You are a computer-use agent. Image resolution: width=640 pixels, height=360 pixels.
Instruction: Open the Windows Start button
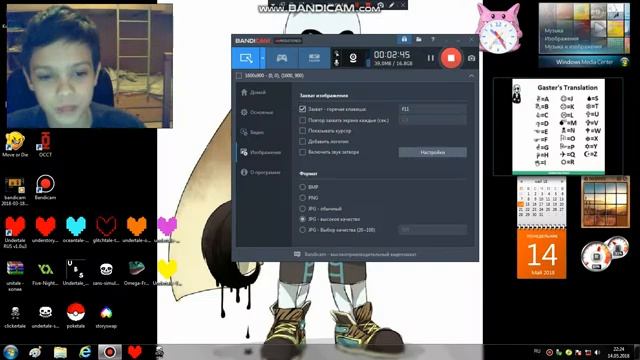(10, 352)
